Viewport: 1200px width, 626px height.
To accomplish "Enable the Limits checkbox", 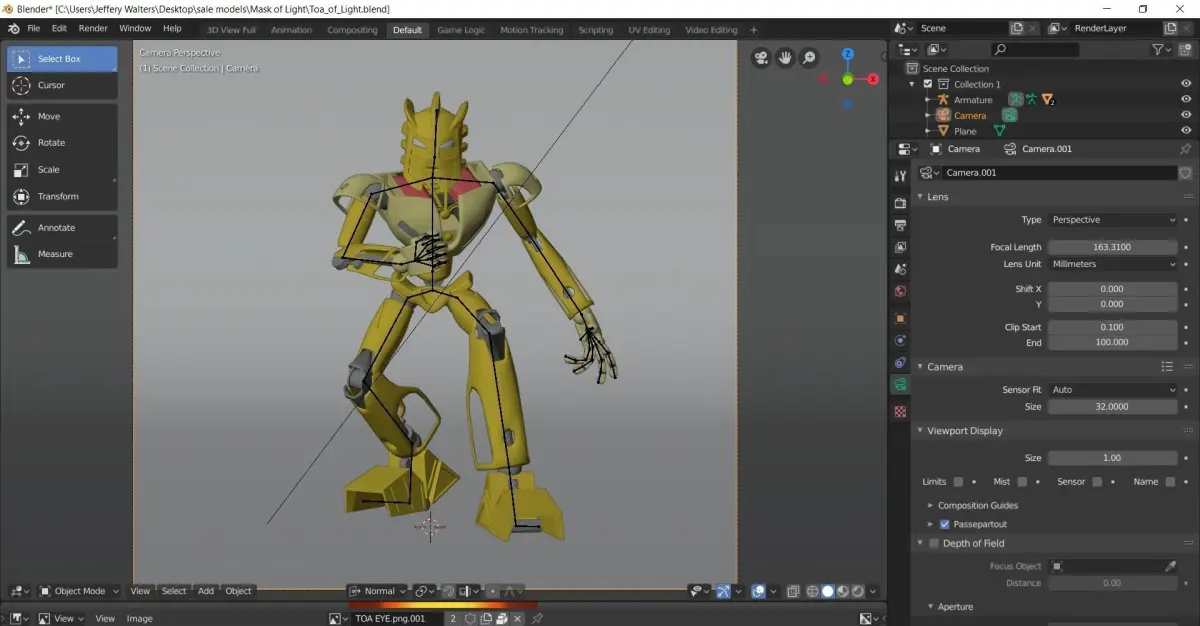I will [958, 482].
